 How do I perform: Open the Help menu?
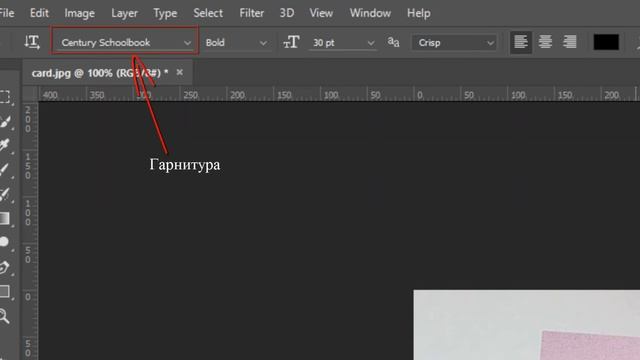pyautogui.click(x=418, y=13)
